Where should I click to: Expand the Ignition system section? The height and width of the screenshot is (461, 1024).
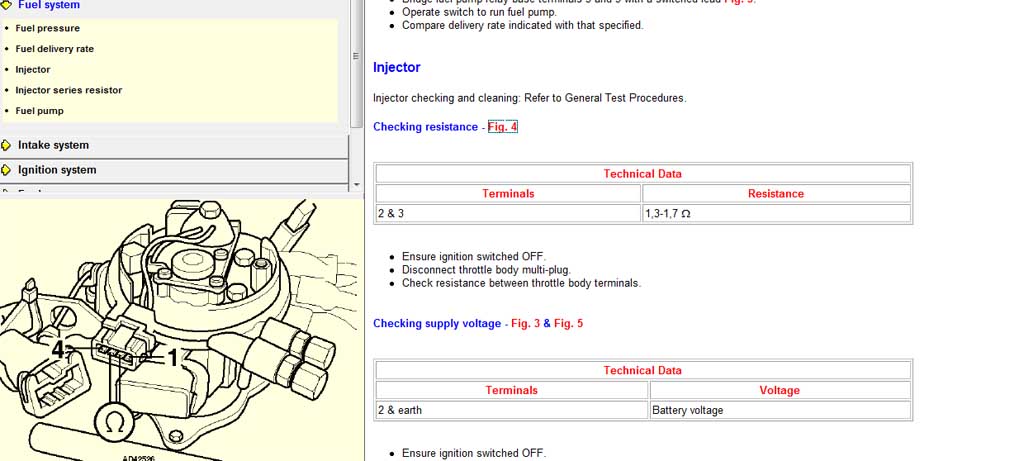pyautogui.click(x=57, y=170)
